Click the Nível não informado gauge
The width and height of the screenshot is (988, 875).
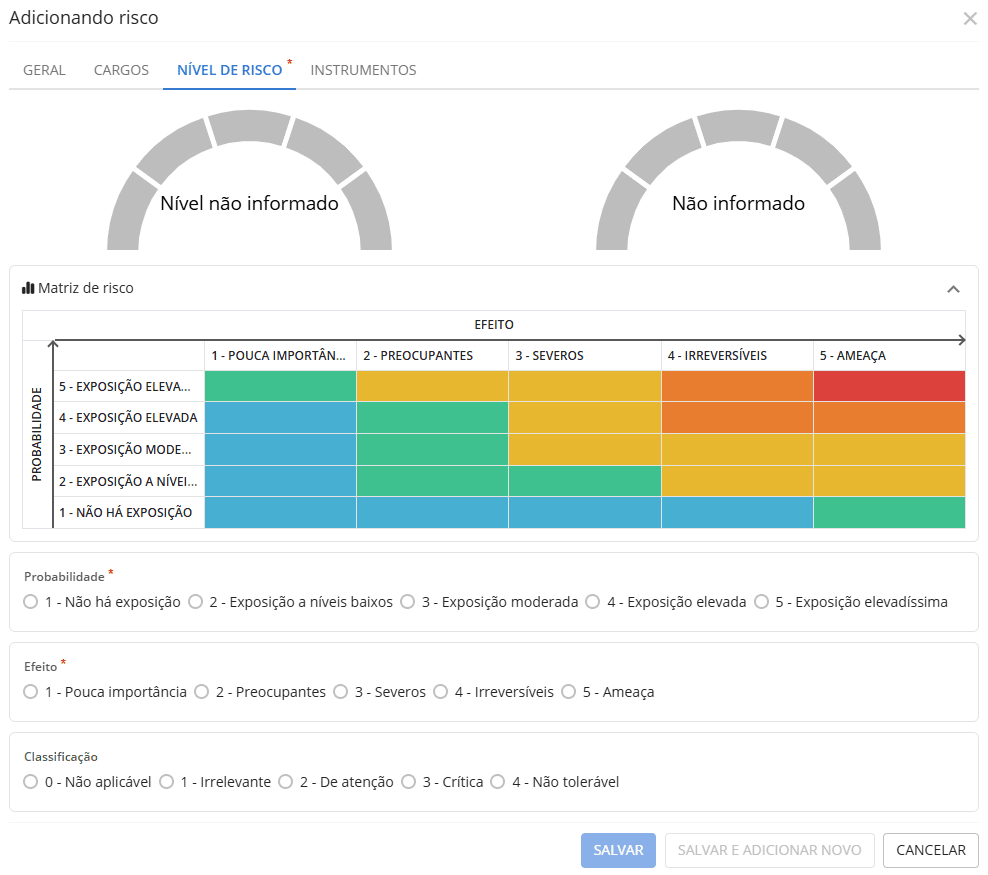pyautogui.click(x=249, y=190)
